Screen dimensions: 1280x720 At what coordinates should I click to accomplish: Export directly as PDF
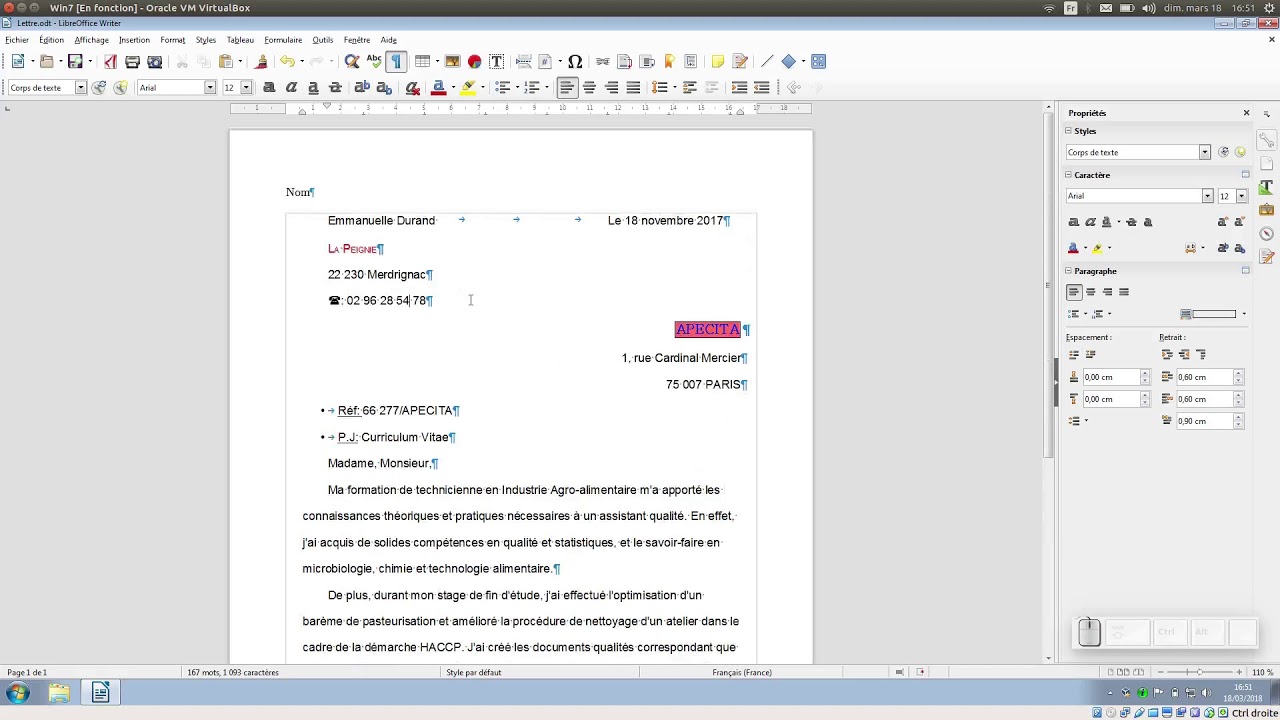(x=110, y=62)
